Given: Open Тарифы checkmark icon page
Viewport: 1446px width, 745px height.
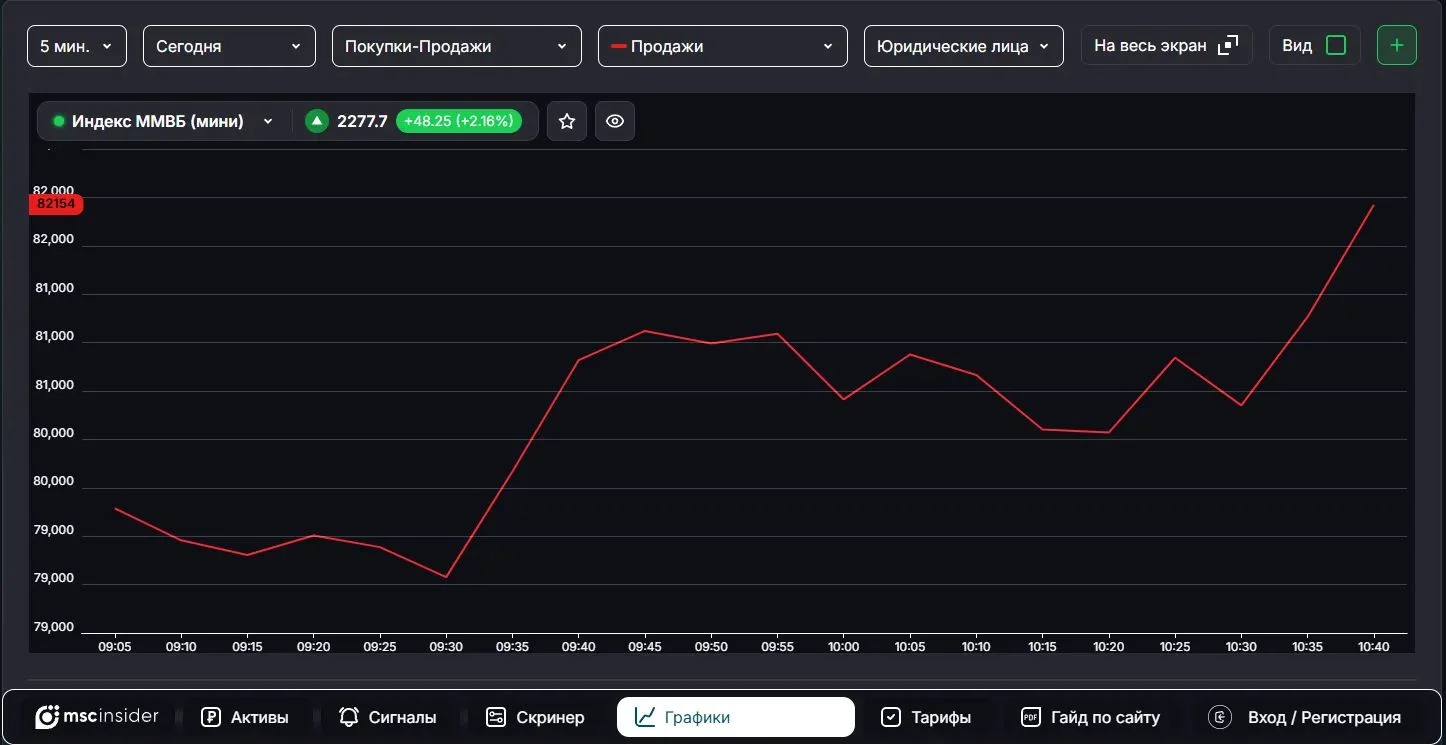Looking at the screenshot, I should coord(926,717).
